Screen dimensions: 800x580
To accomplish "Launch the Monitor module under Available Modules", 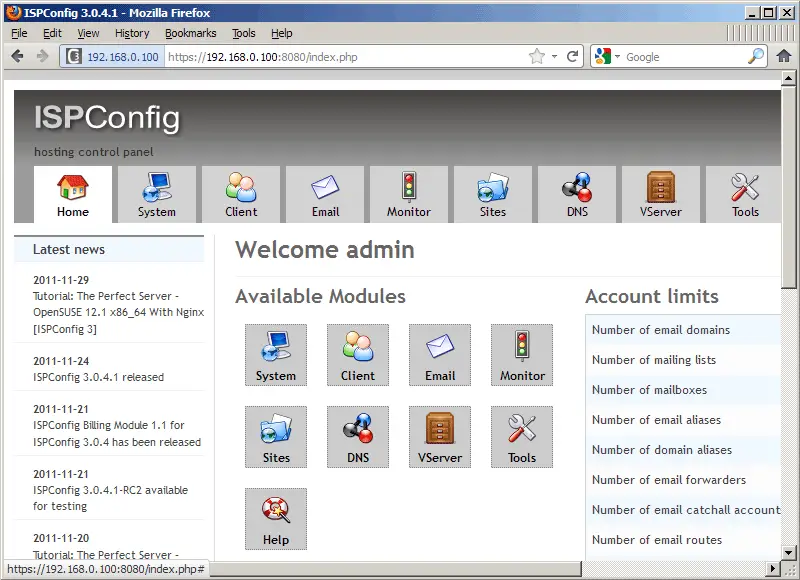I will click(x=522, y=355).
